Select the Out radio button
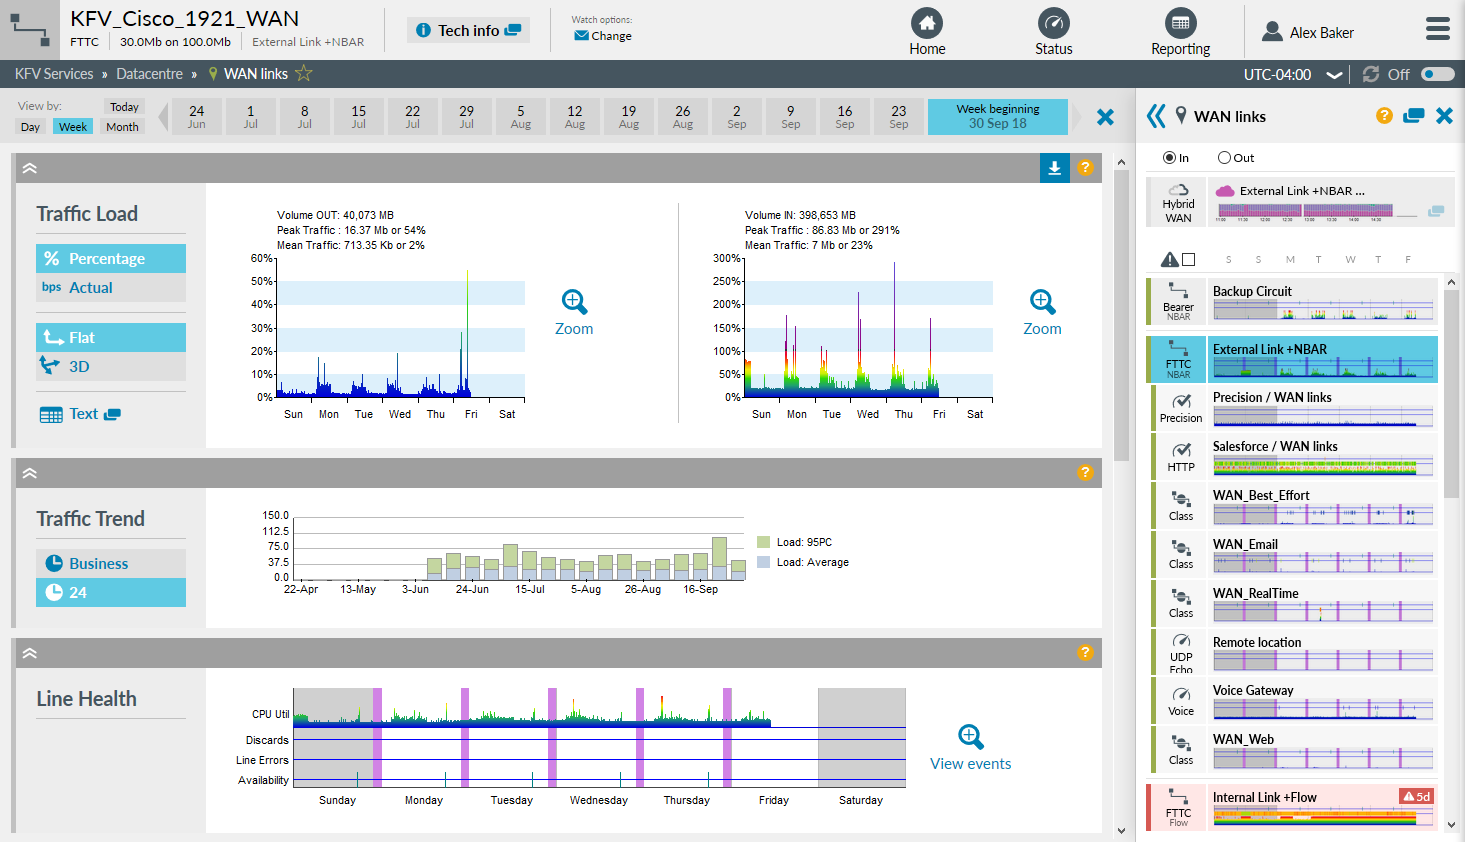1465x842 pixels. click(1224, 158)
